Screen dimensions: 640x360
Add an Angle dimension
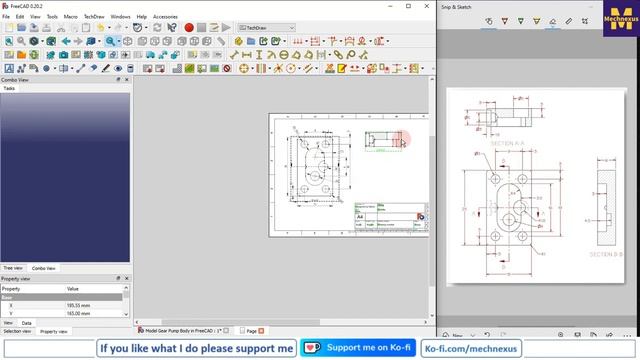296,55
